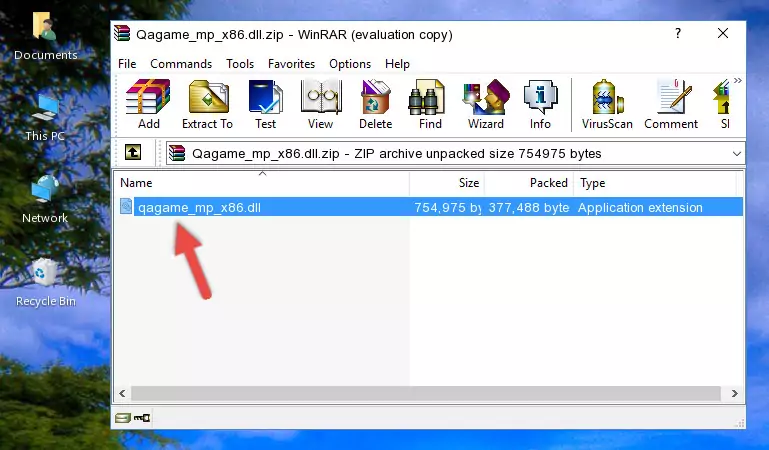Go up one folder level button
The height and width of the screenshot is (450, 769).
[x=133, y=152]
